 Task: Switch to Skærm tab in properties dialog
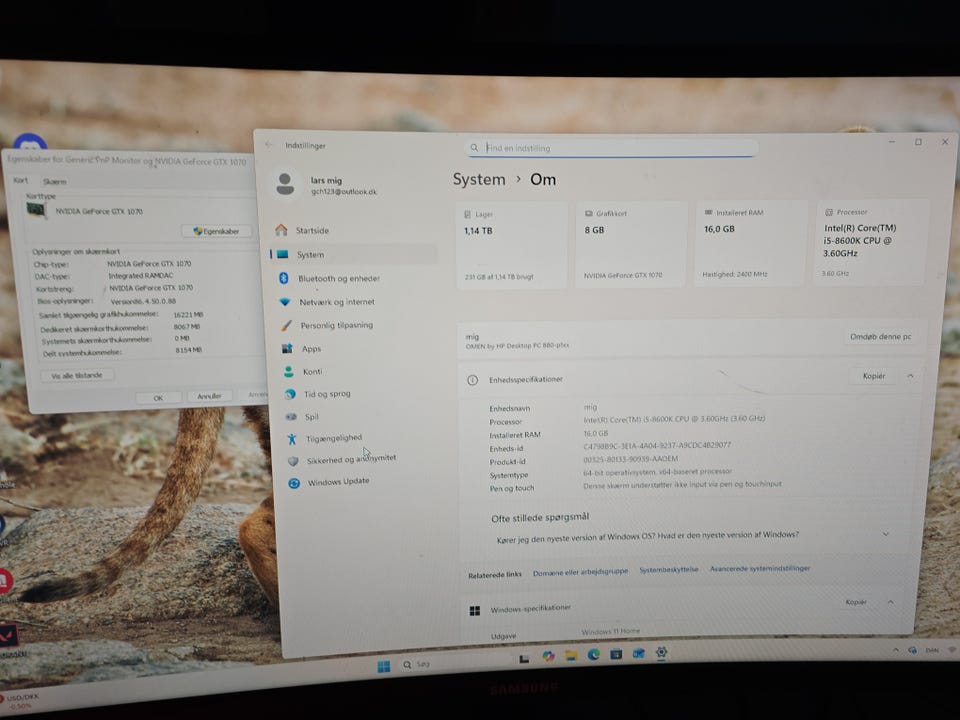tap(54, 182)
